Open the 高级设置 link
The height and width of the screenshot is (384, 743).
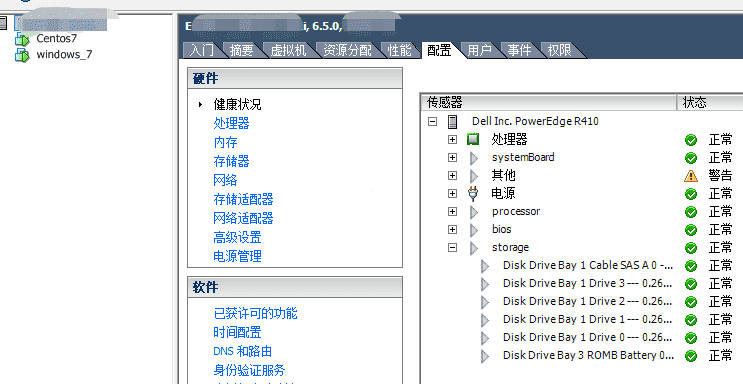(237, 237)
